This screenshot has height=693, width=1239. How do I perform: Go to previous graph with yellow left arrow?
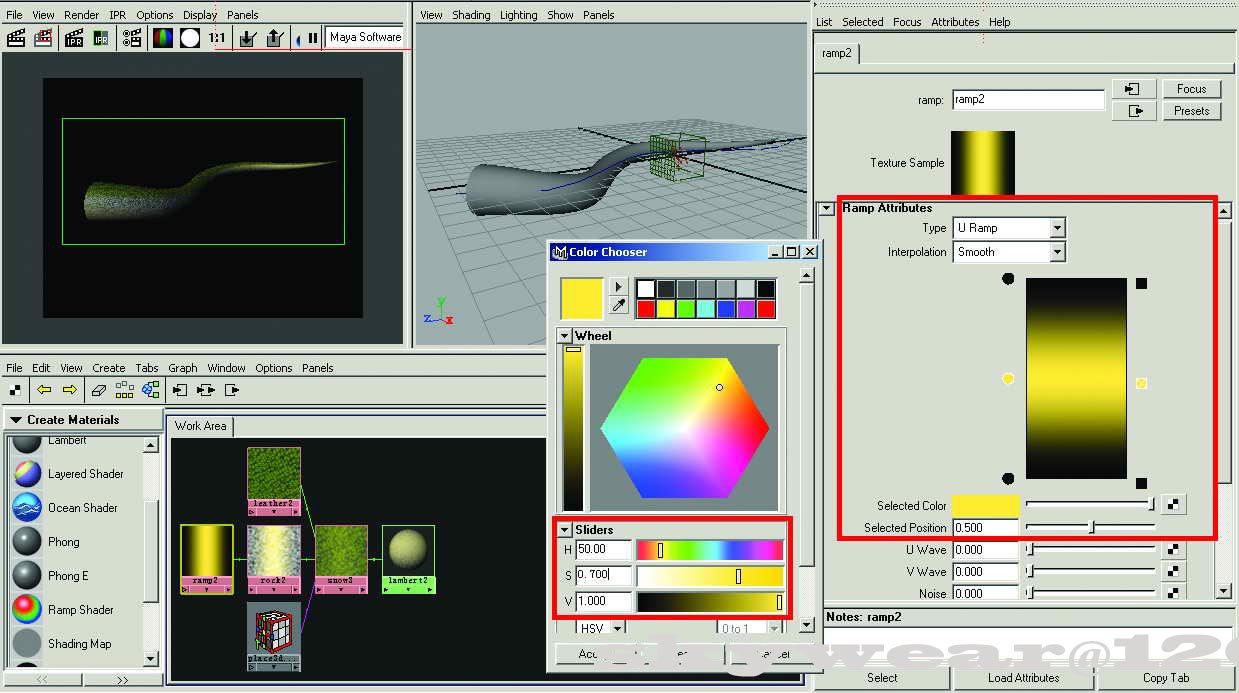[44, 390]
